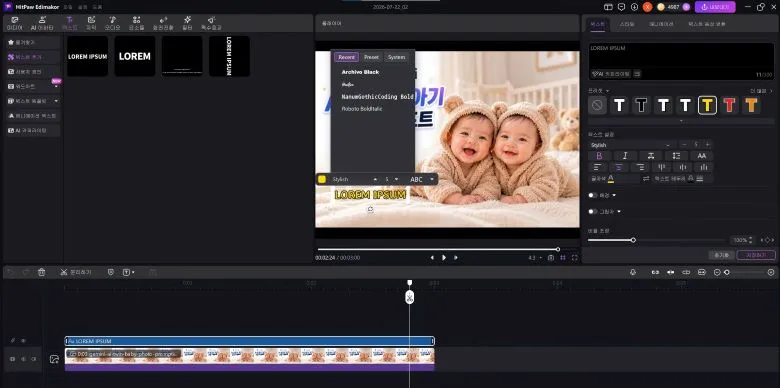This screenshot has height=388, width=780.
Task: Click the snapshot icon below the preview
Action: [x=551, y=258]
